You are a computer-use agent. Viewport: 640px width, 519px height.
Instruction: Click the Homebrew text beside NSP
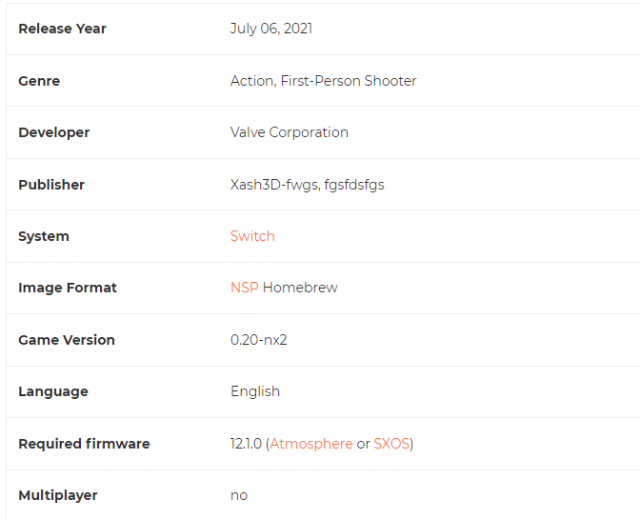tap(300, 288)
